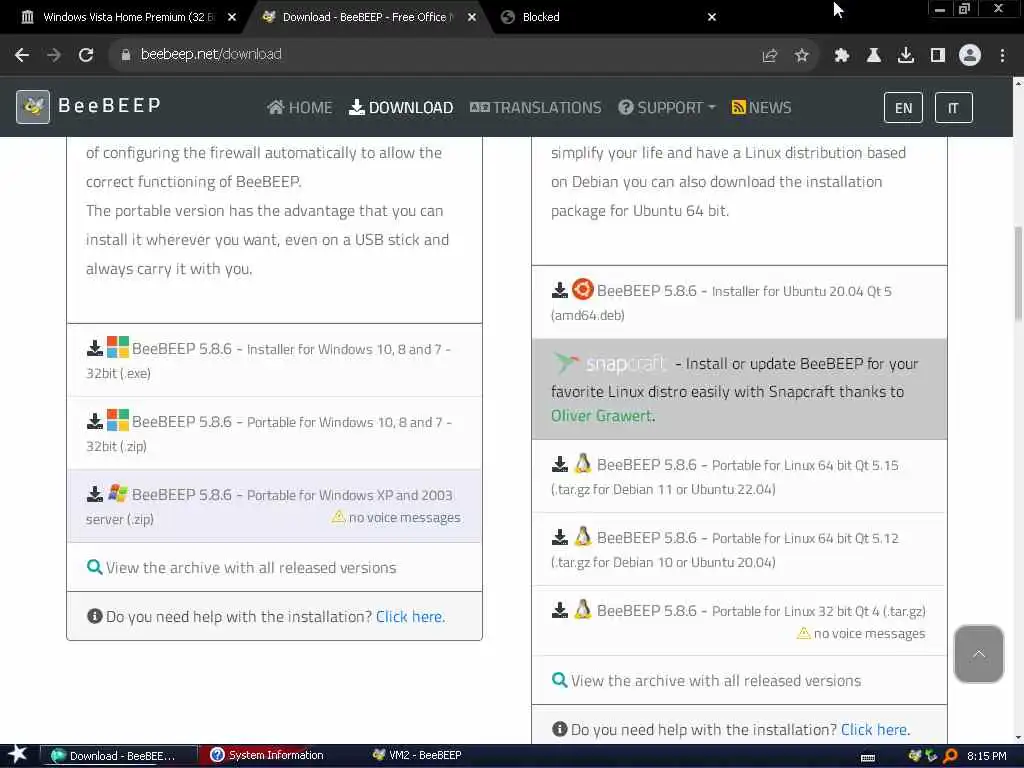Image resolution: width=1024 pixels, height=768 pixels.
Task: Open the NEWS feed nav item
Action: click(761, 108)
